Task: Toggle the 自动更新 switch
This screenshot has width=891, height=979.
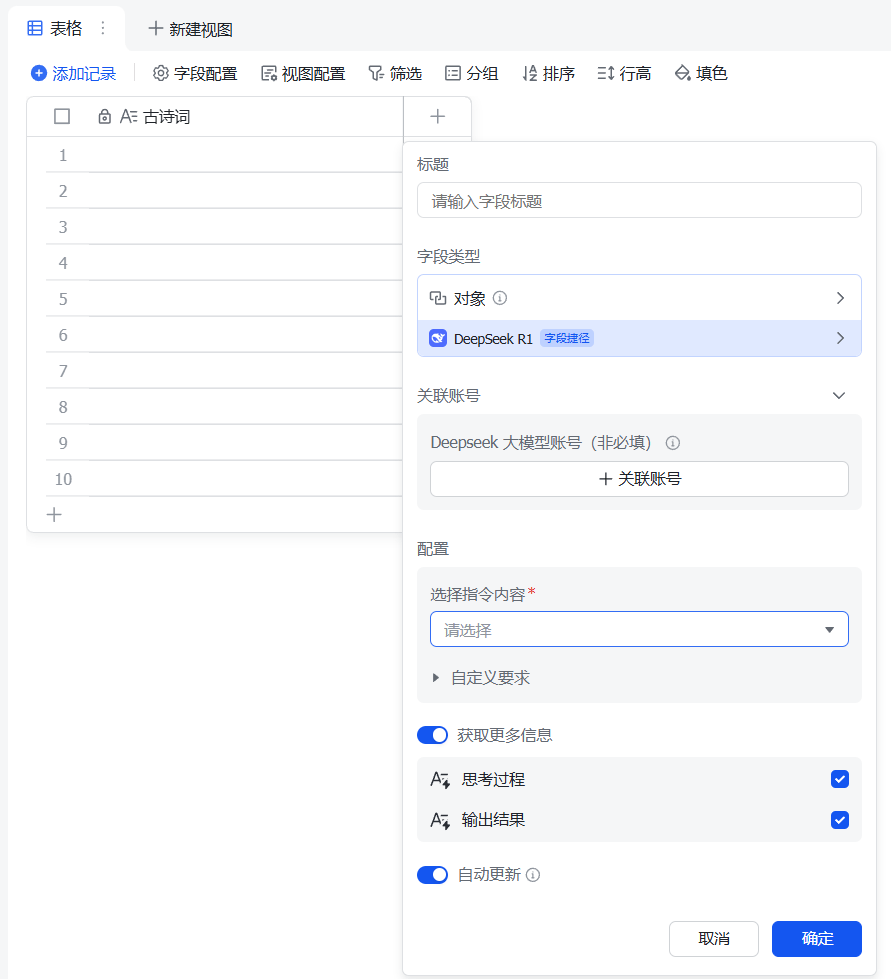Action: 433,875
